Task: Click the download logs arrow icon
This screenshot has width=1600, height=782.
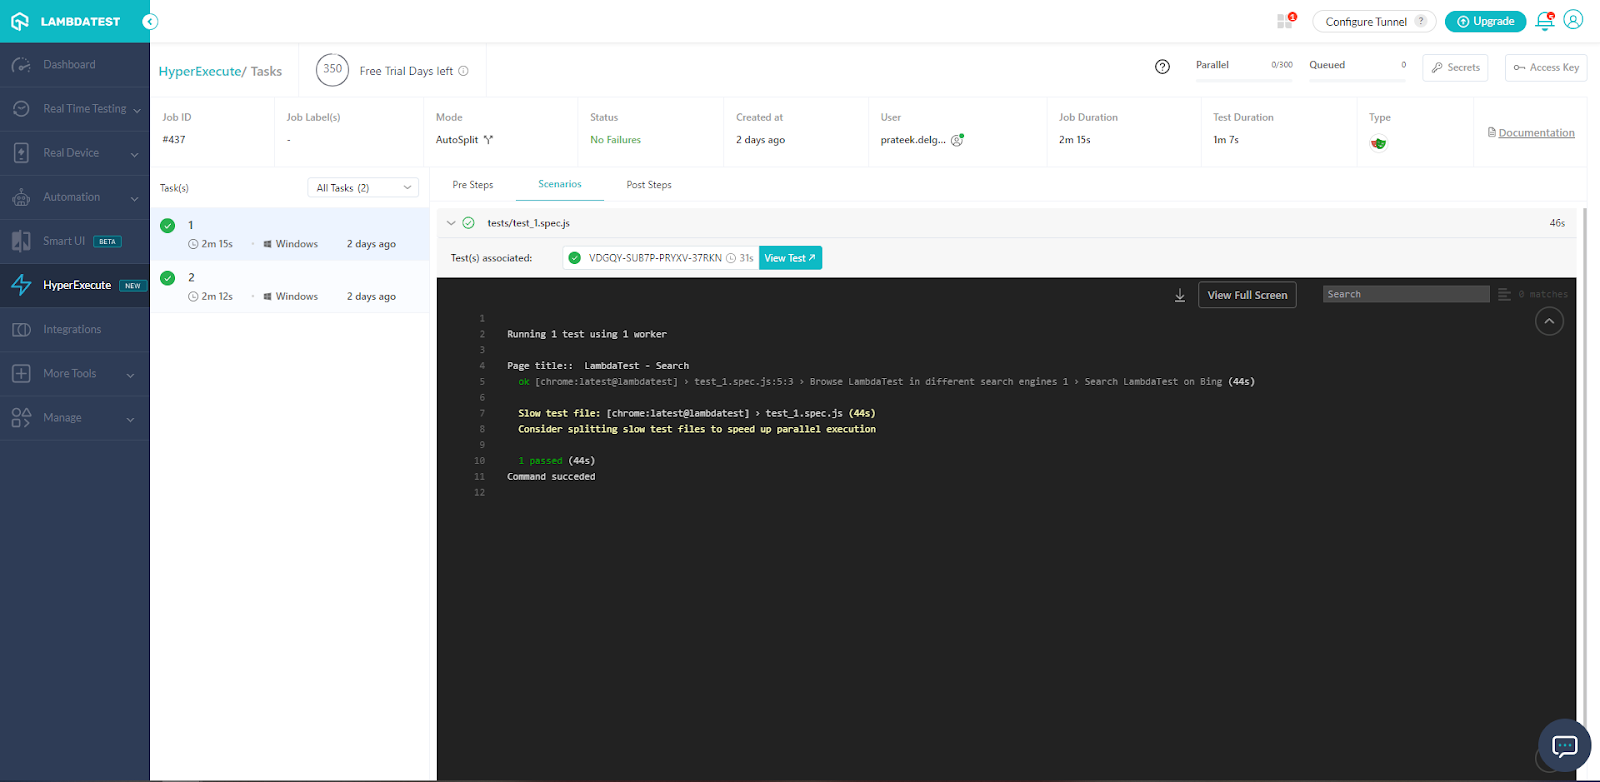Action: coord(1180,295)
